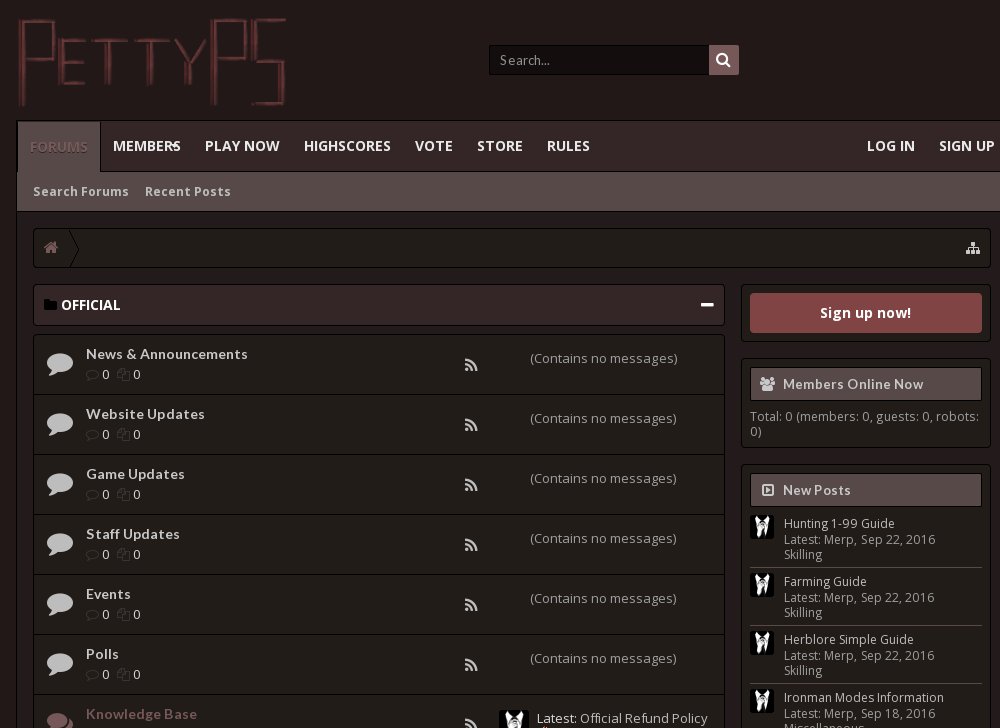Open the RULES section
Image resolution: width=1000 pixels, height=728 pixels.
tap(568, 146)
